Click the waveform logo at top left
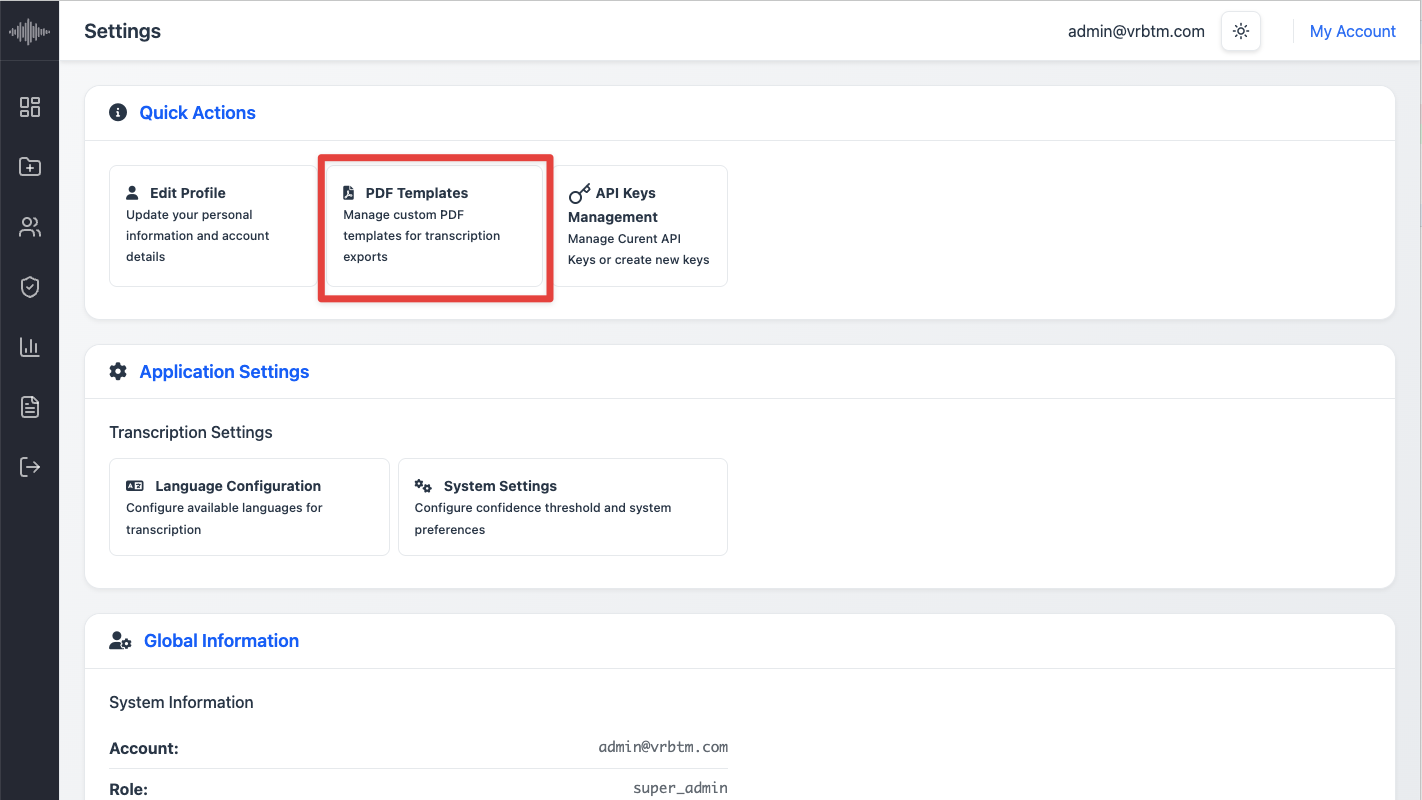This screenshot has width=1422, height=800. pyautogui.click(x=29, y=31)
